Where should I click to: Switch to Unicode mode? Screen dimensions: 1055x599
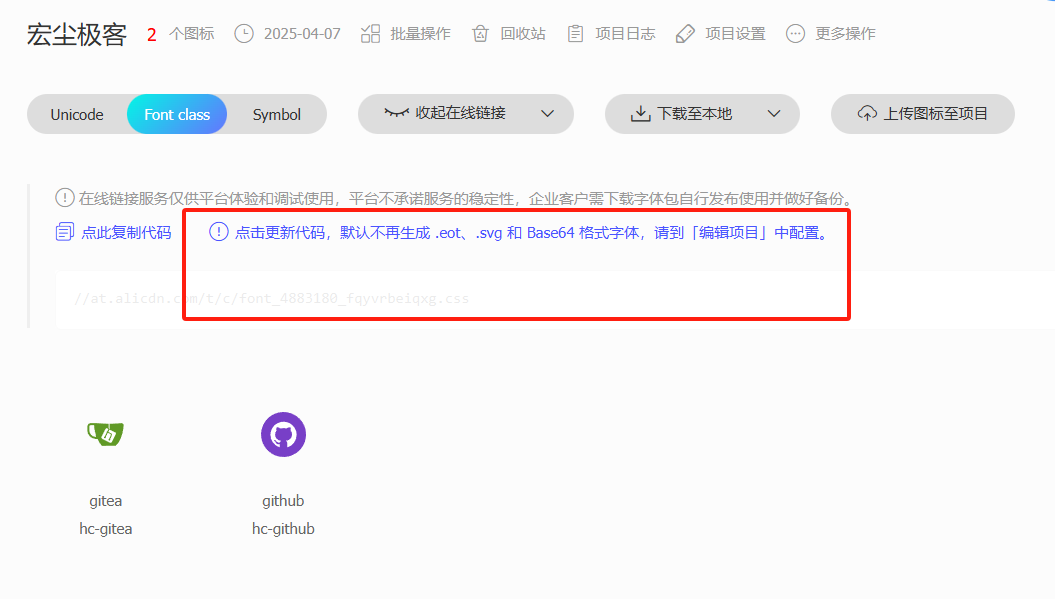(x=77, y=114)
